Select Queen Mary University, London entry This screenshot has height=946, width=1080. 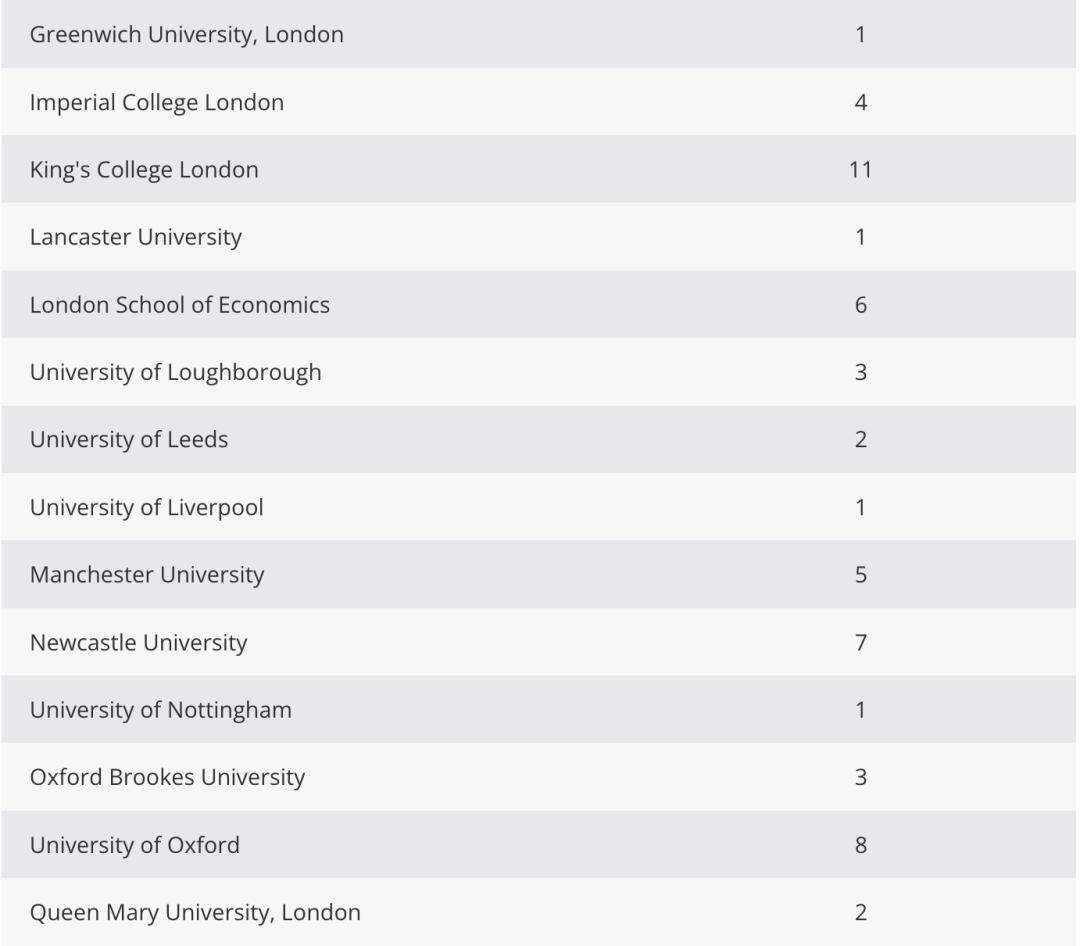click(x=195, y=912)
